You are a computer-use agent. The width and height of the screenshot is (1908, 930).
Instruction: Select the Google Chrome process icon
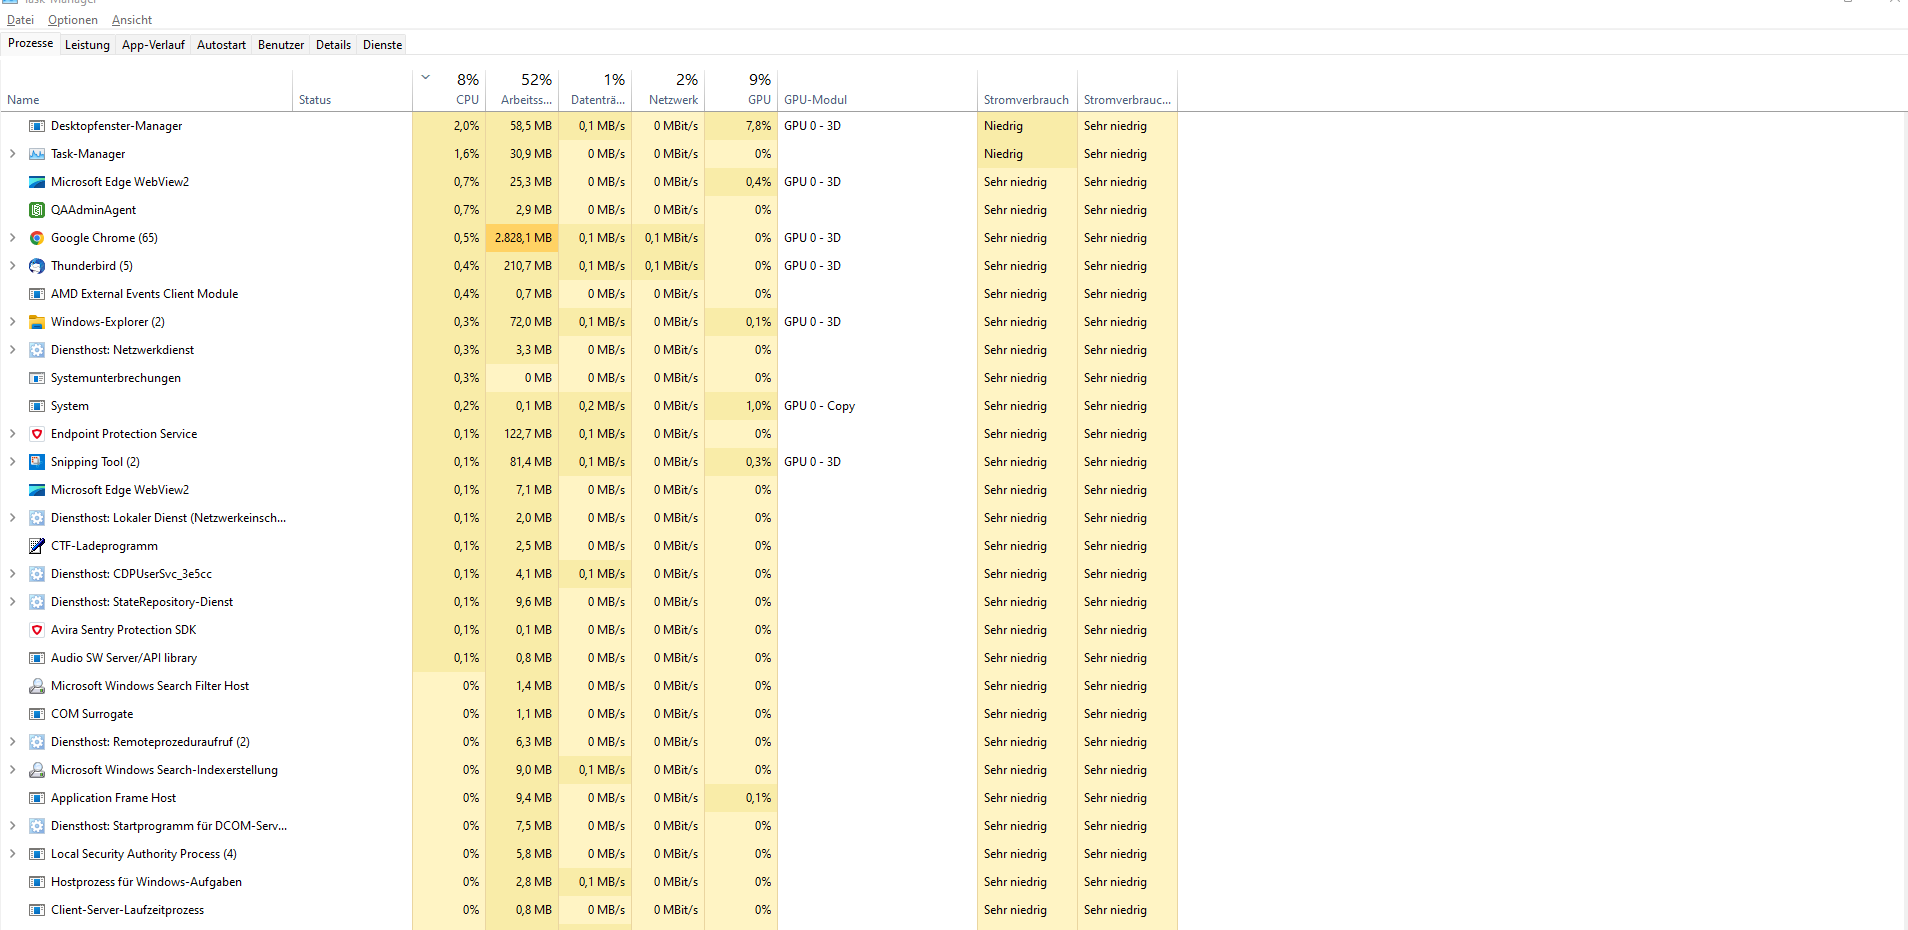tap(37, 238)
